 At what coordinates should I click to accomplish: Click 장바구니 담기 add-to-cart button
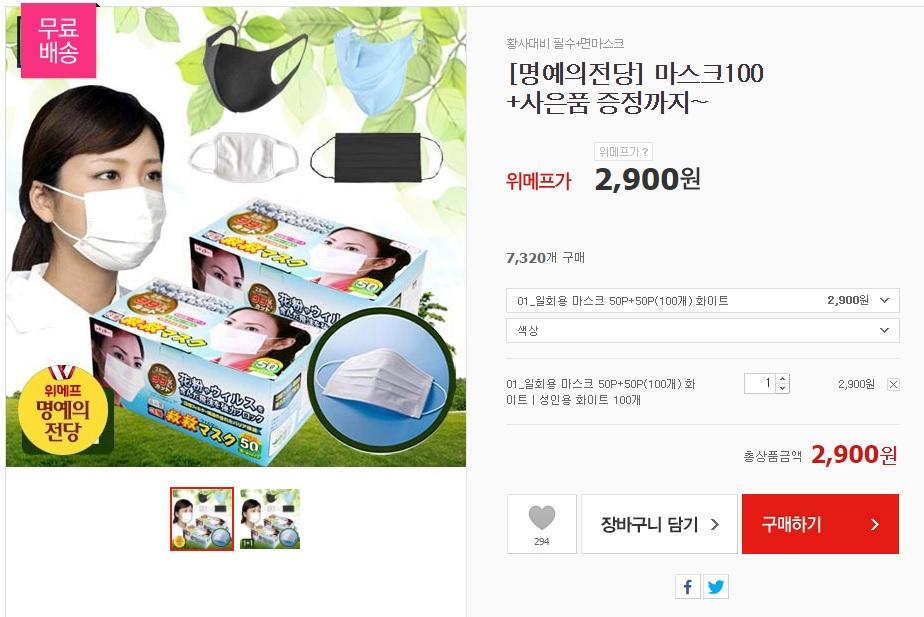659,524
